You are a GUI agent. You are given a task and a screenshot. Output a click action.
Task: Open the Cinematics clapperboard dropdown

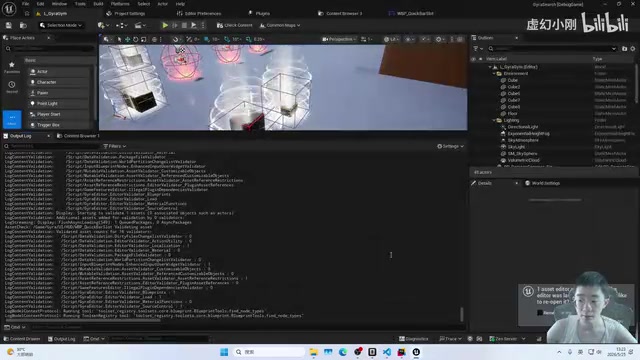(x=140, y=25)
